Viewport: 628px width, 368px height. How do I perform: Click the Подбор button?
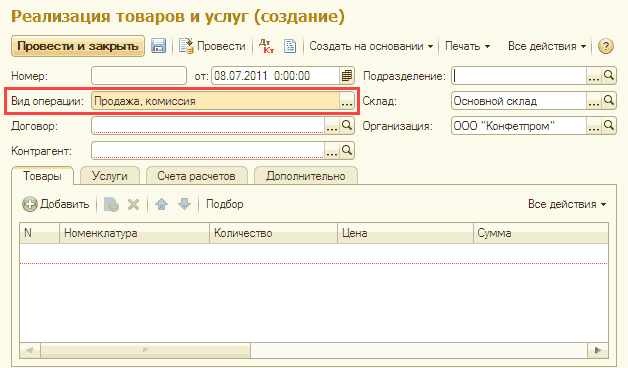click(x=225, y=204)
